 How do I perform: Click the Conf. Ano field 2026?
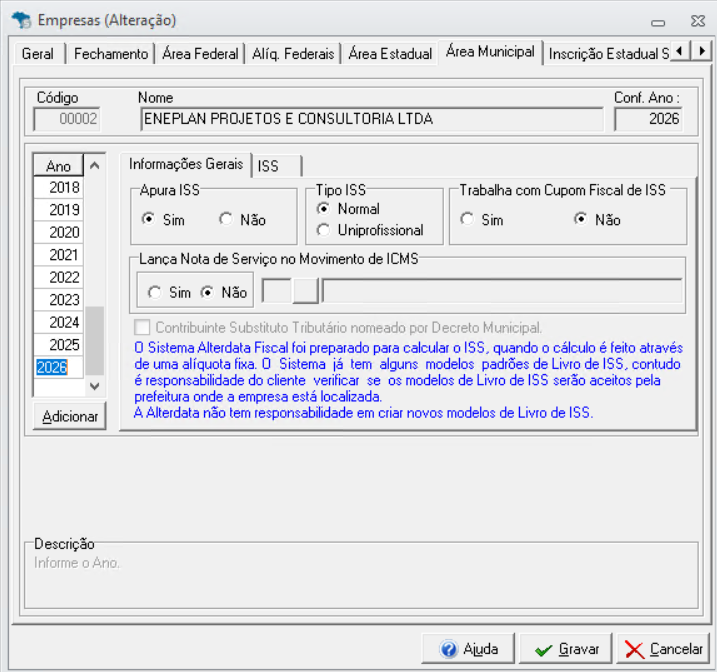click(x=648, y=119)
